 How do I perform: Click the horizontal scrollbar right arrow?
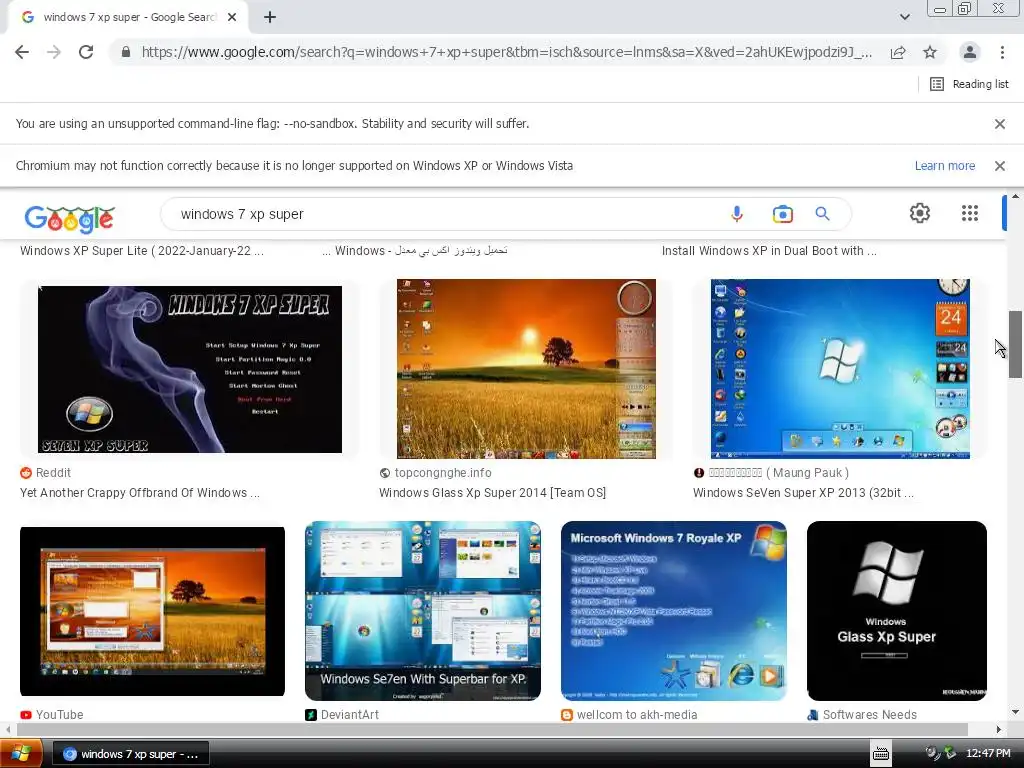click(999, 729)
